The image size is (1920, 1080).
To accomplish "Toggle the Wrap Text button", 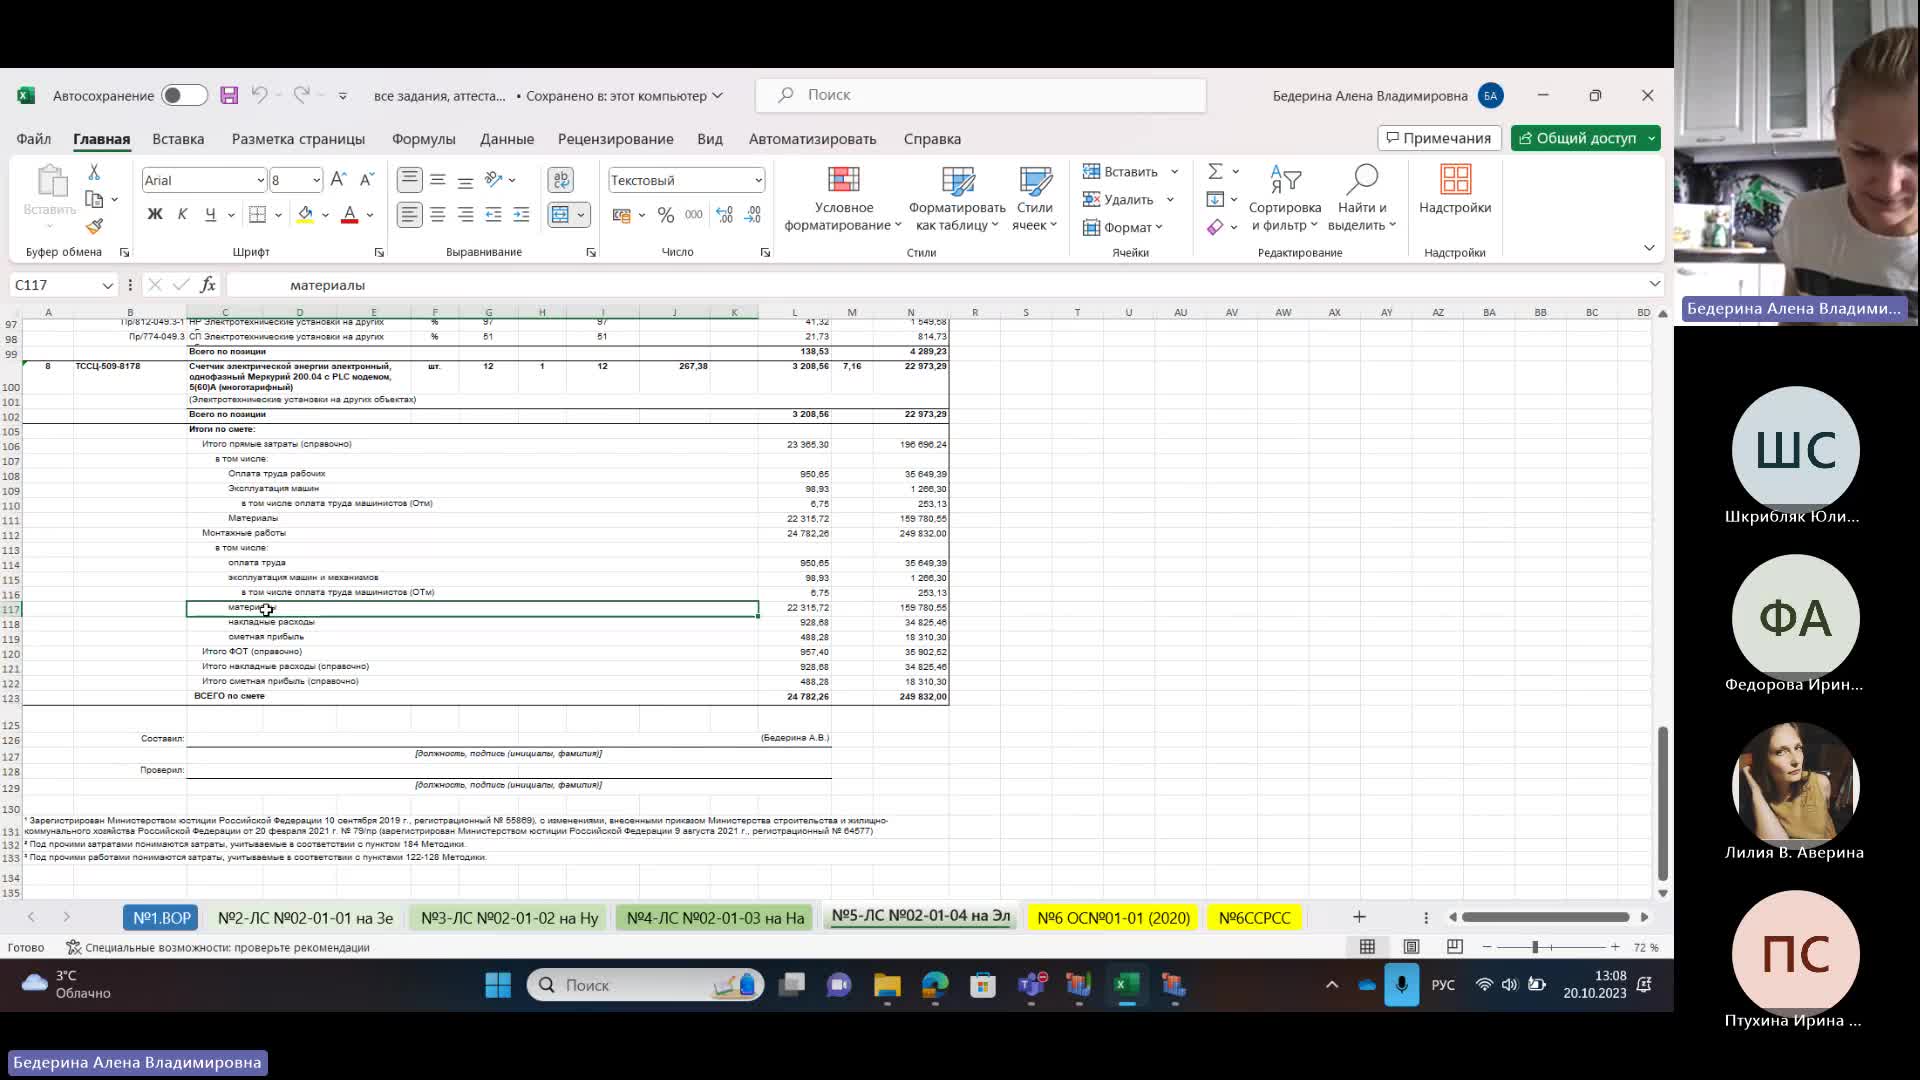I will (x=561, y=180).
